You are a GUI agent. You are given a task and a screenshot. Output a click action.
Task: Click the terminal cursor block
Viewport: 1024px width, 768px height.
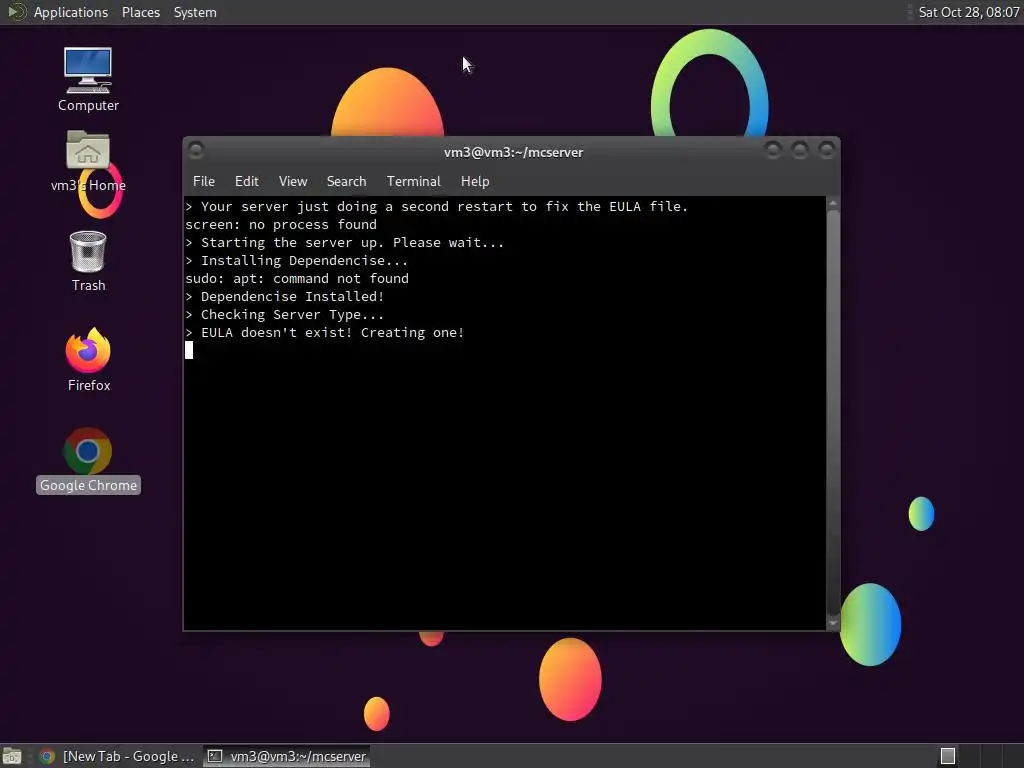coord(189,351)
